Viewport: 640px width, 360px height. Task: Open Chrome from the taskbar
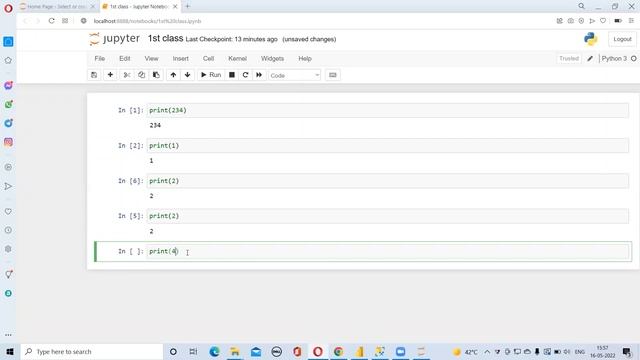[338, 351]
